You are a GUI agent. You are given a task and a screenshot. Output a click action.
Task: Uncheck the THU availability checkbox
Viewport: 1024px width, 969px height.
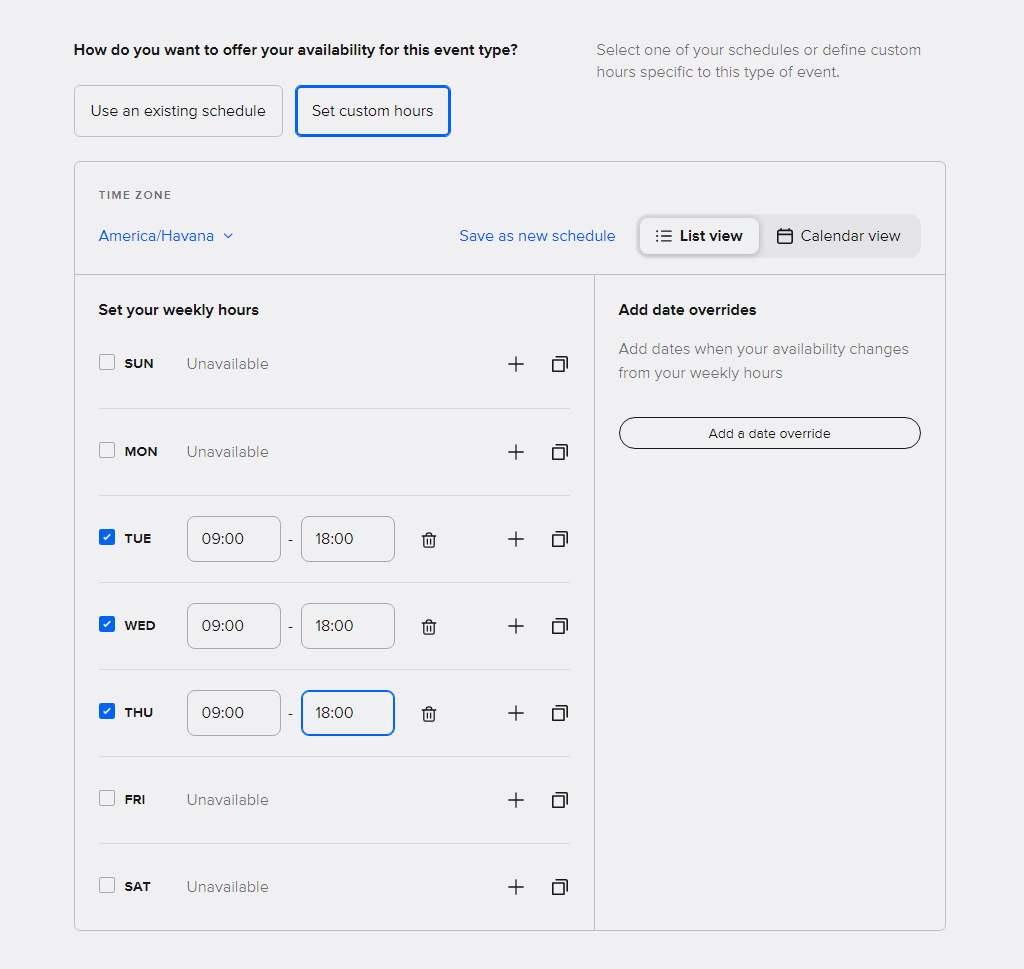pos(107,711)
